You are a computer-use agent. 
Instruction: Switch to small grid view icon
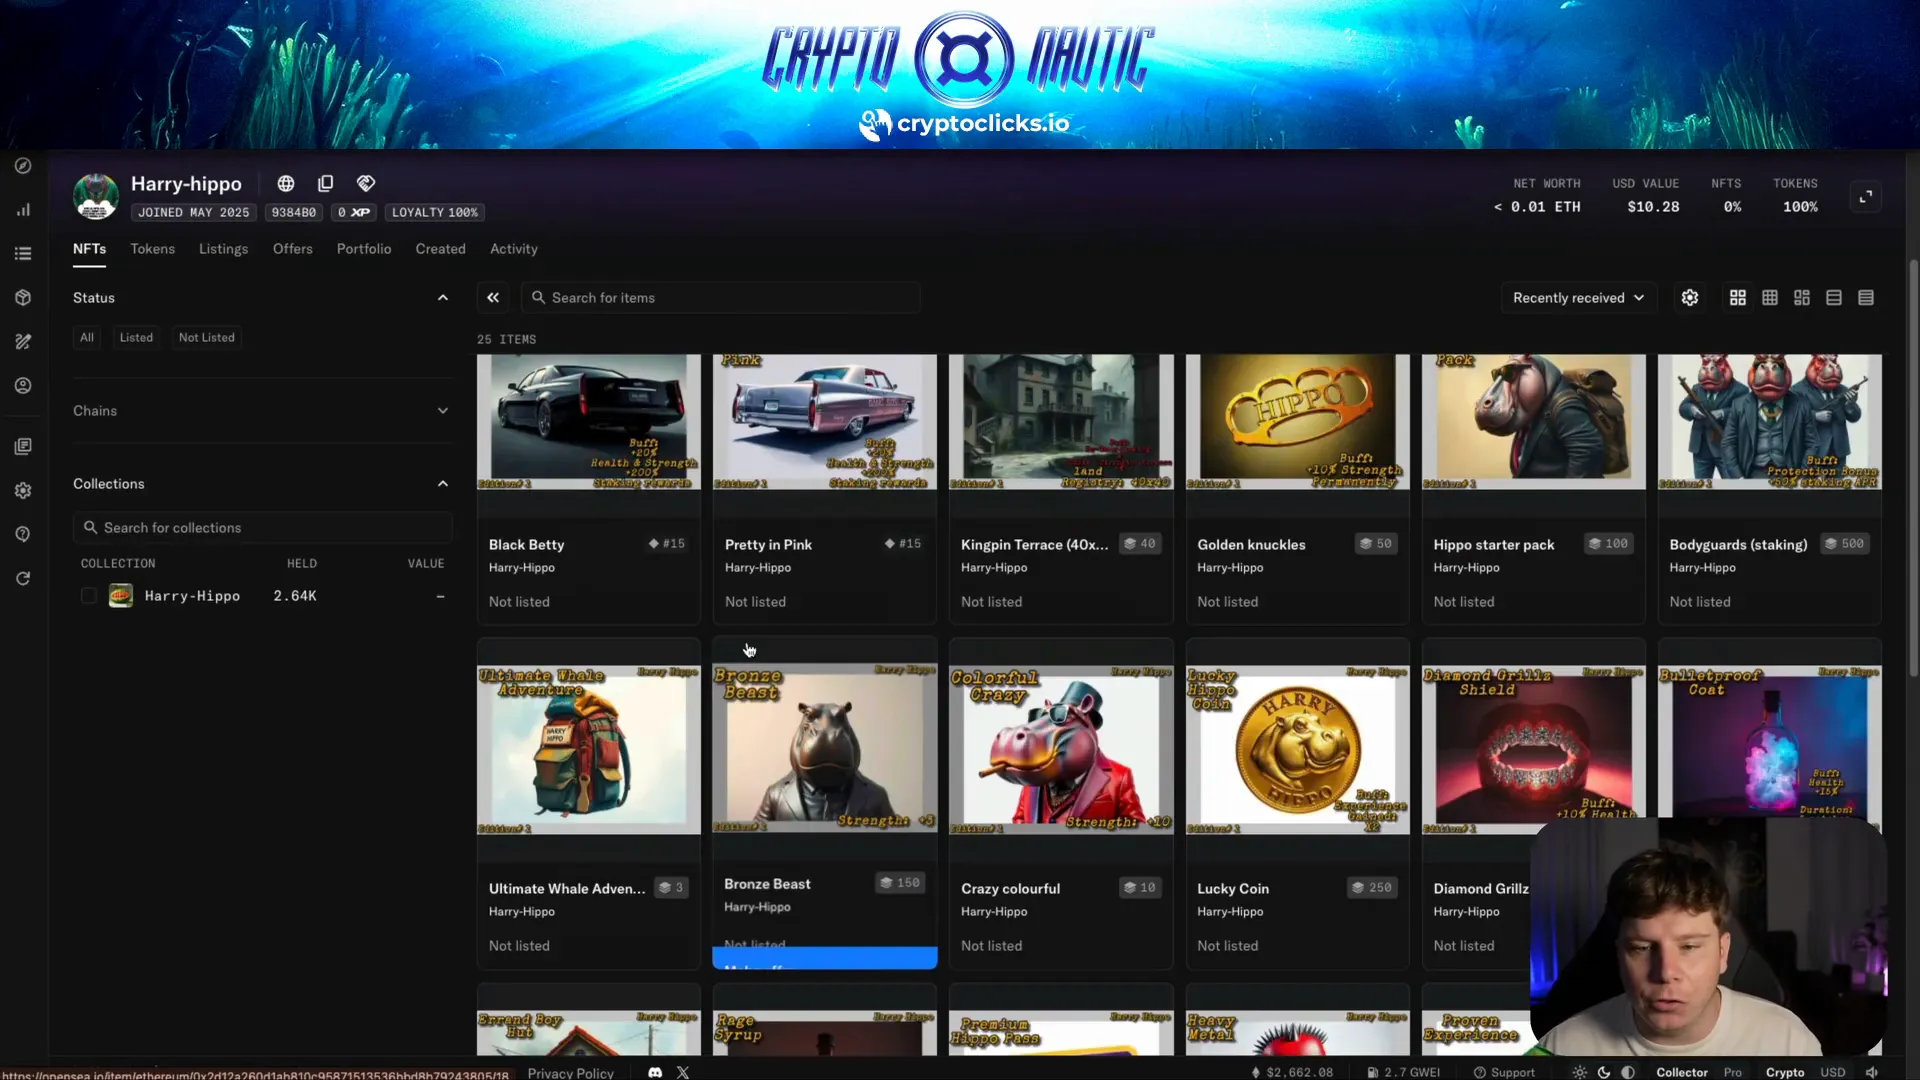coord(1770,298)
